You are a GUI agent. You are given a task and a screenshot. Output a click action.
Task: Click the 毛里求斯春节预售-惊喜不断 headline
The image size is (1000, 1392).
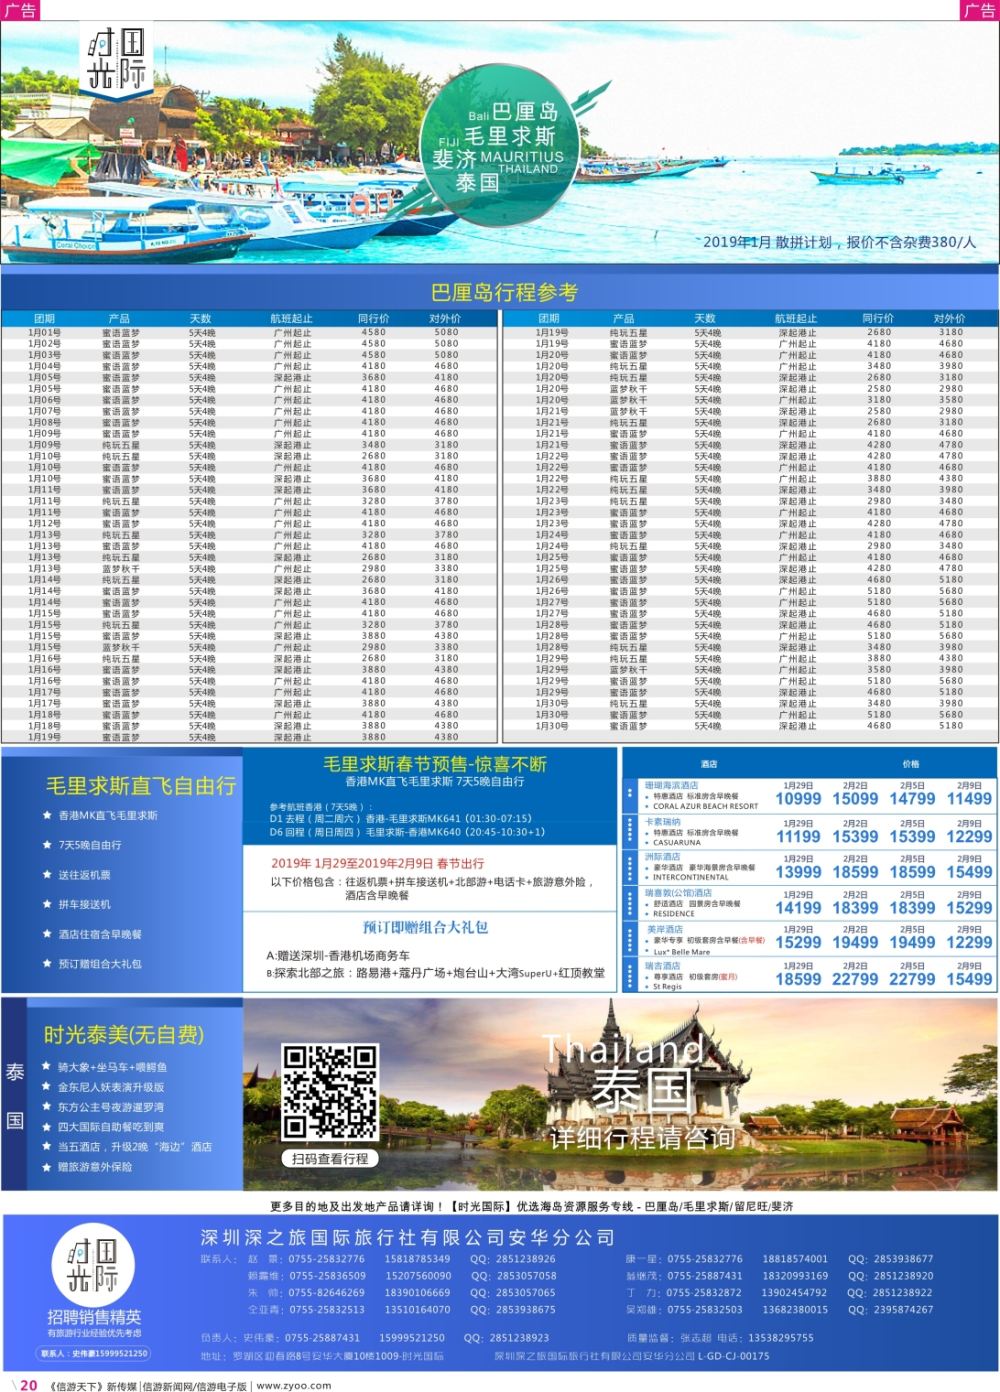click(435, 764)
